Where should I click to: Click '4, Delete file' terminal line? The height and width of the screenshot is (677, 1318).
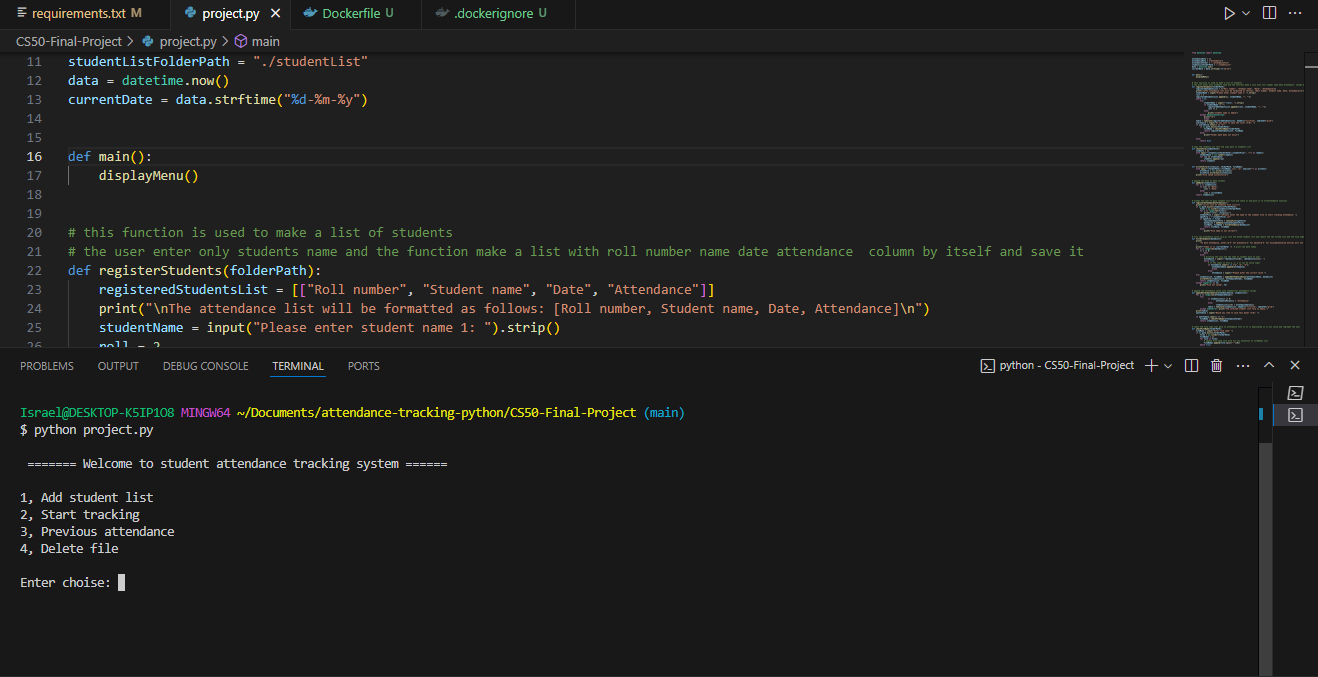point(69,548)
